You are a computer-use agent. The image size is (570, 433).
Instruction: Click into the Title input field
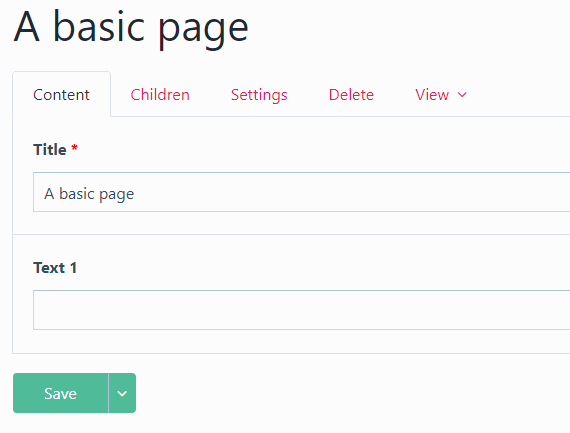pos(301,192)
